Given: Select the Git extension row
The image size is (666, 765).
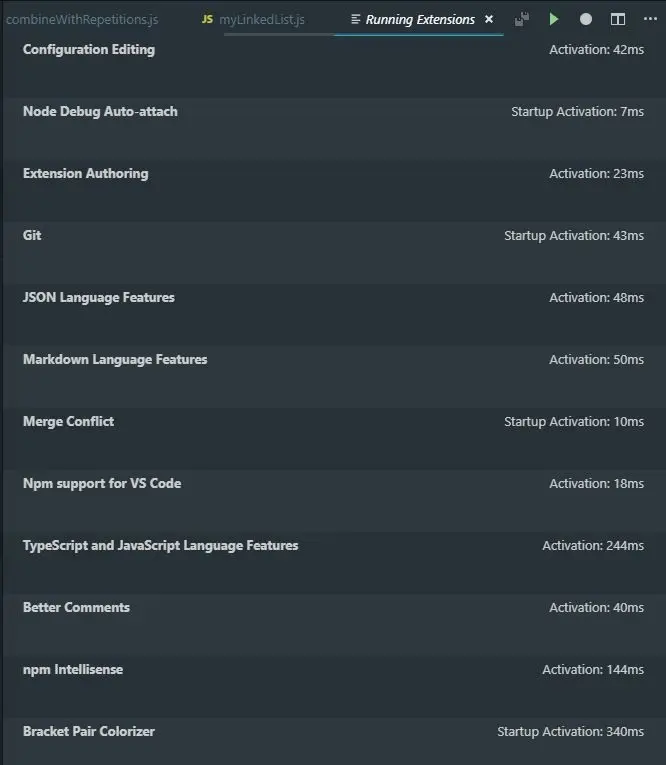Looking at the screenshot, I should tap(334, 253).
